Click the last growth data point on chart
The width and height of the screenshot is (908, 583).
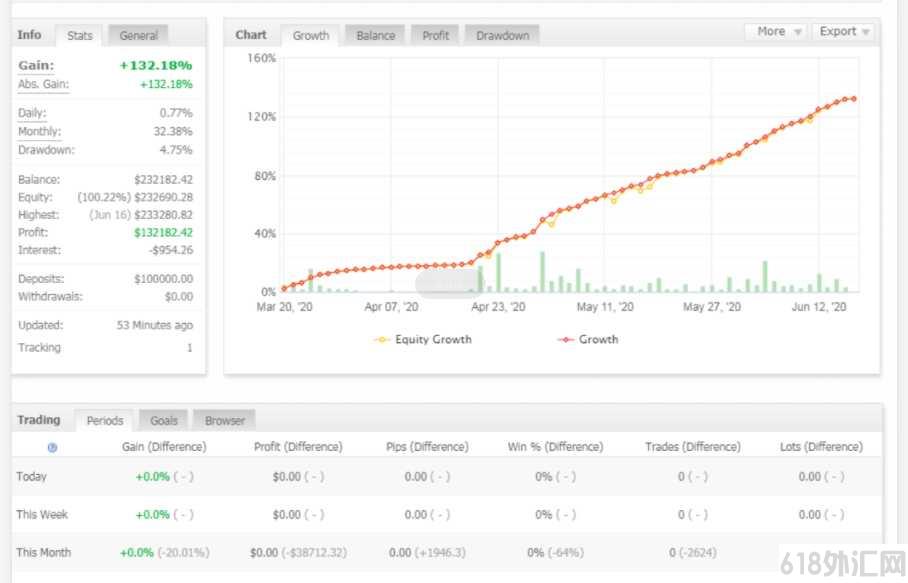pos(854,99)
